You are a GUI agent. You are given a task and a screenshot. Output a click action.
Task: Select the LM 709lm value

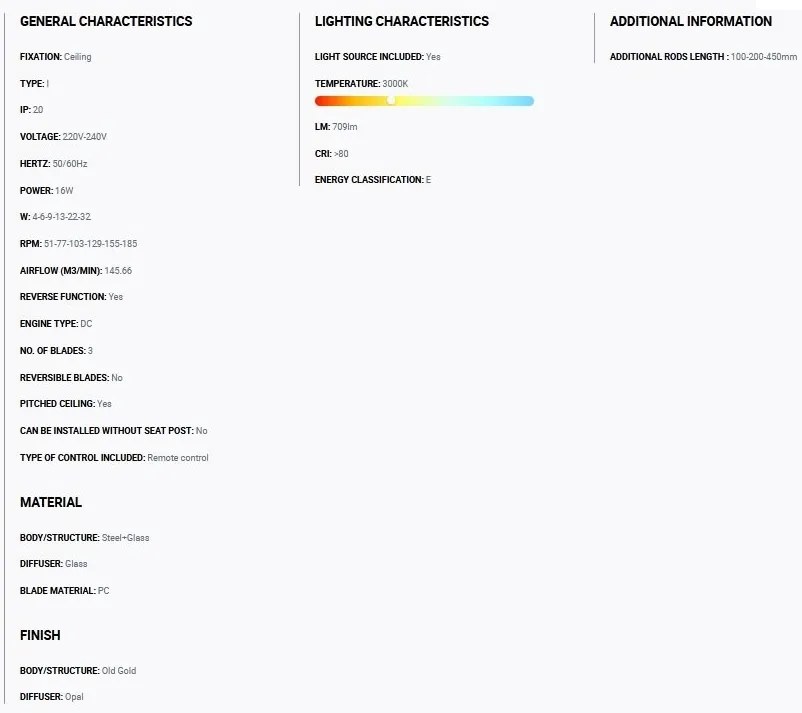[x=345, y=127]
